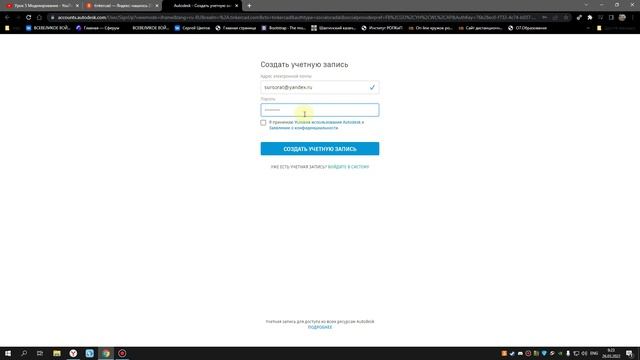The height and width of the screenshot is (360, 640).
Task: Open the taskbar search icon
Action: pos(24,353)
